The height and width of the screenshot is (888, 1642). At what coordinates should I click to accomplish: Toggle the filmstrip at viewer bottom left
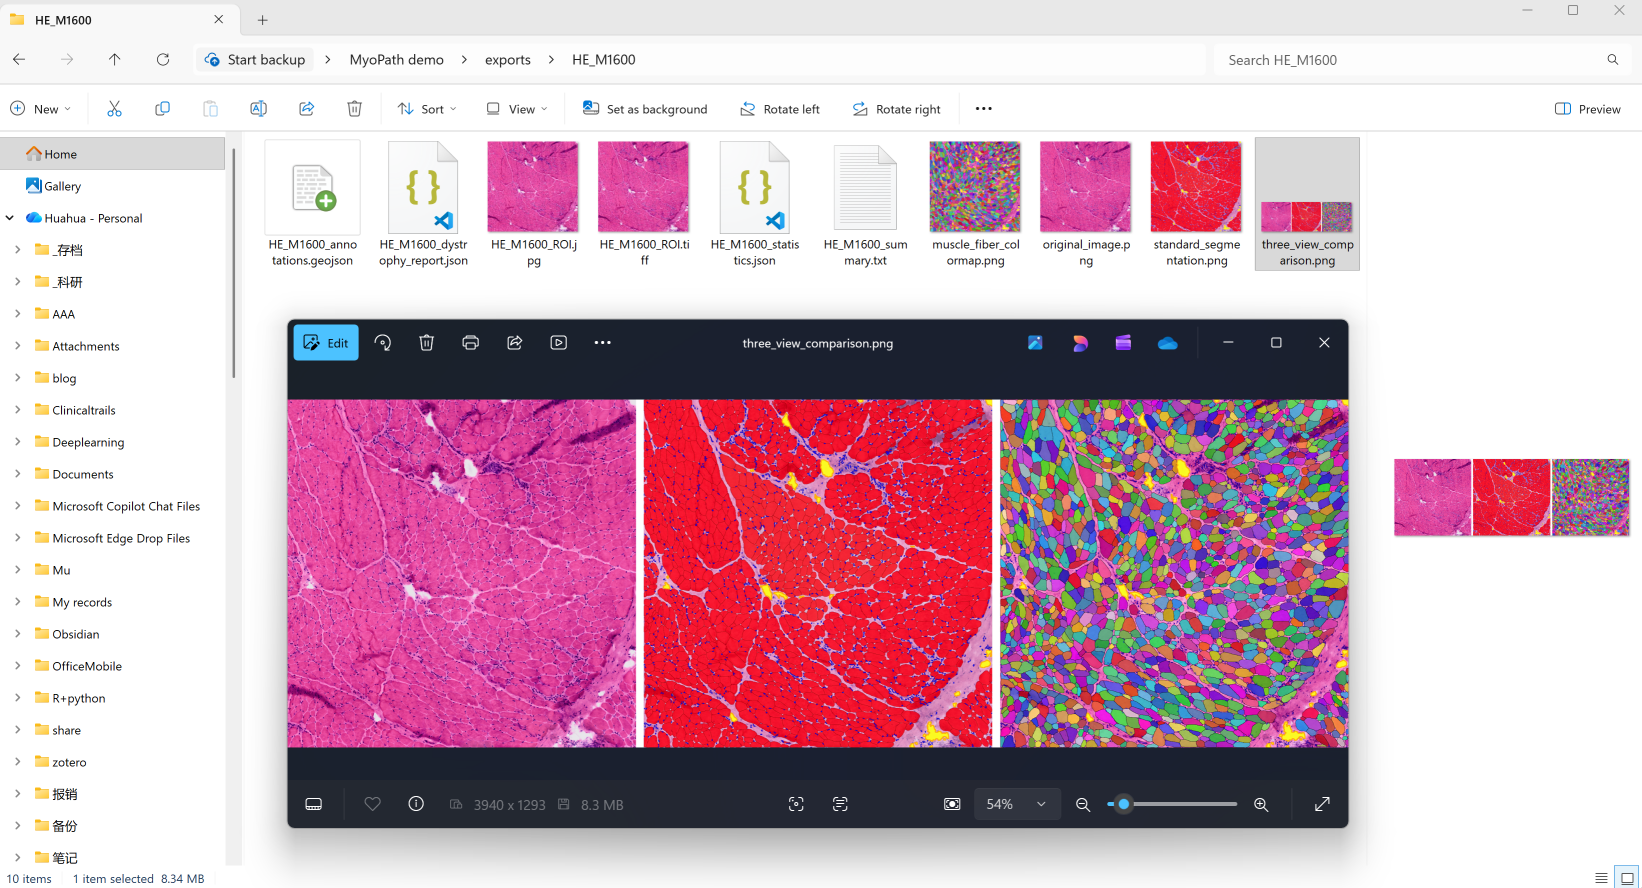coord(313,804)
